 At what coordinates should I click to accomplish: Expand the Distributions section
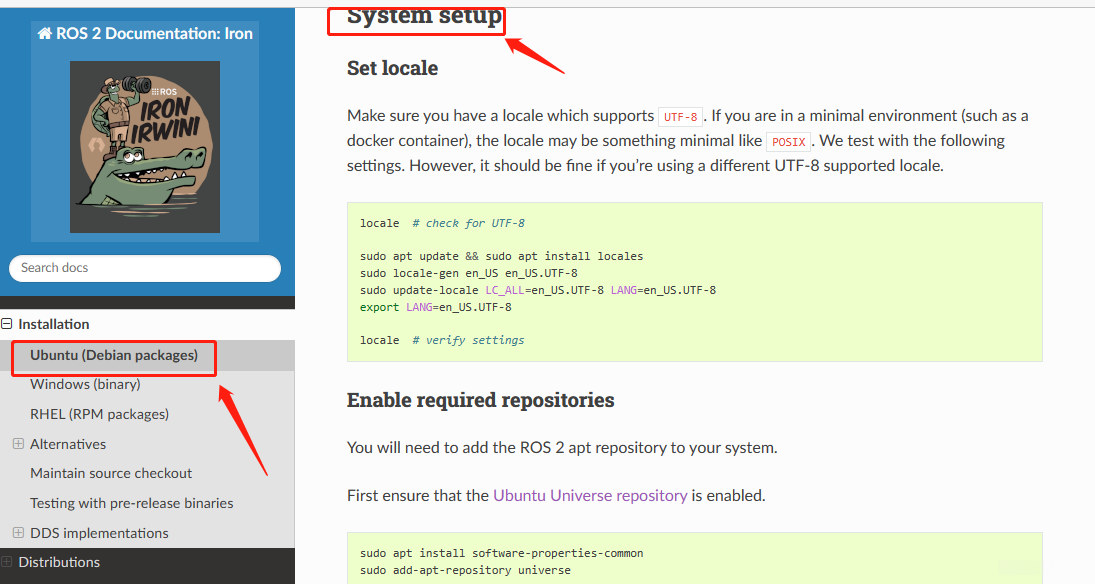7,562
